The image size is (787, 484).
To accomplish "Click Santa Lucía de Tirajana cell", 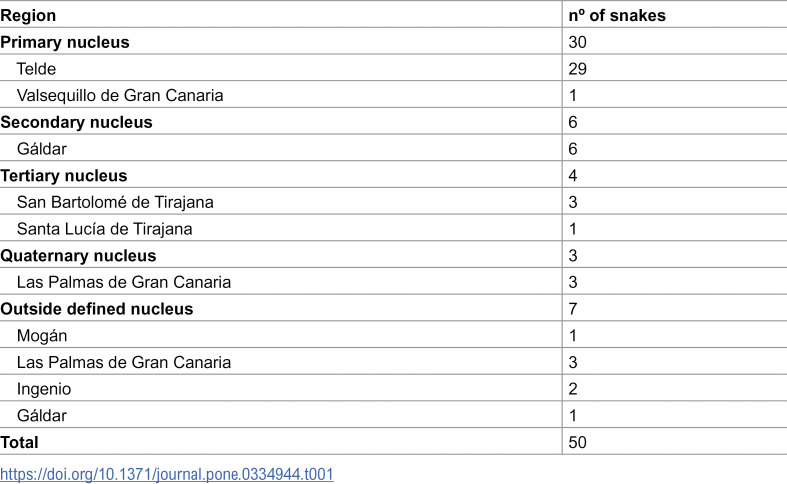I will tap(104, 229).
